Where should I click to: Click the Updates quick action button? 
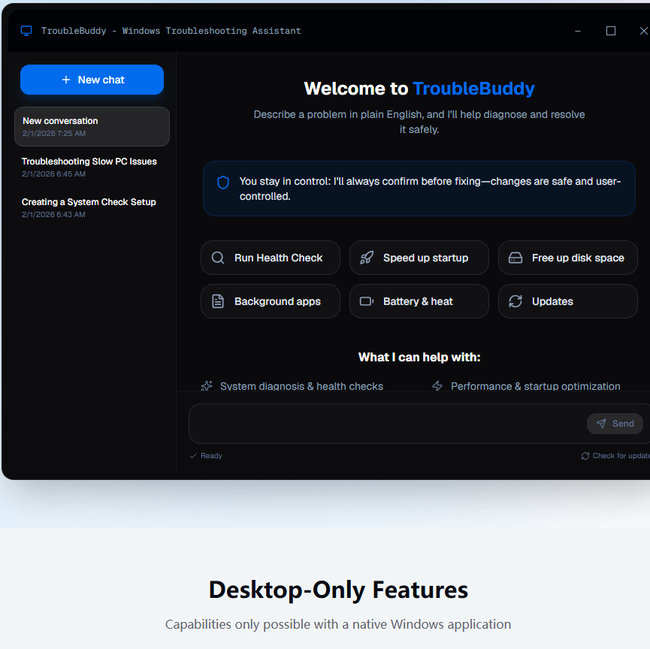tap(568, 301)
